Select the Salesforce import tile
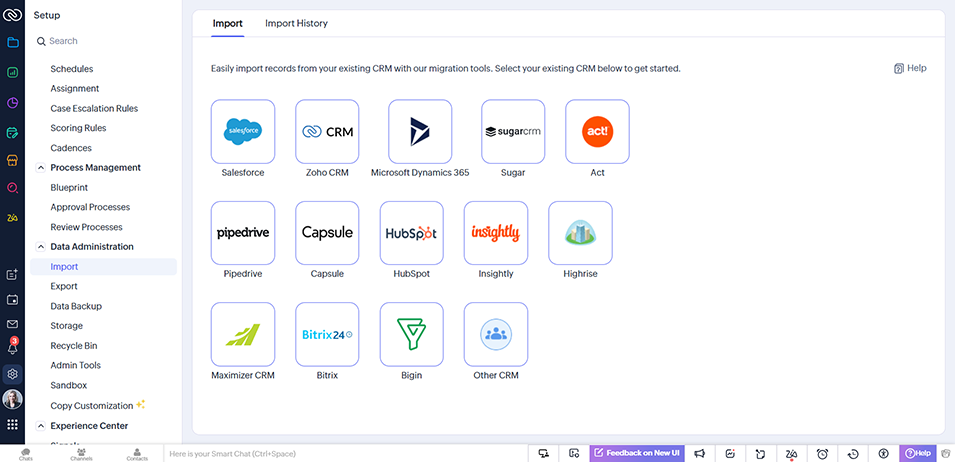Screen dimensions: 955x462 point(243,131)
